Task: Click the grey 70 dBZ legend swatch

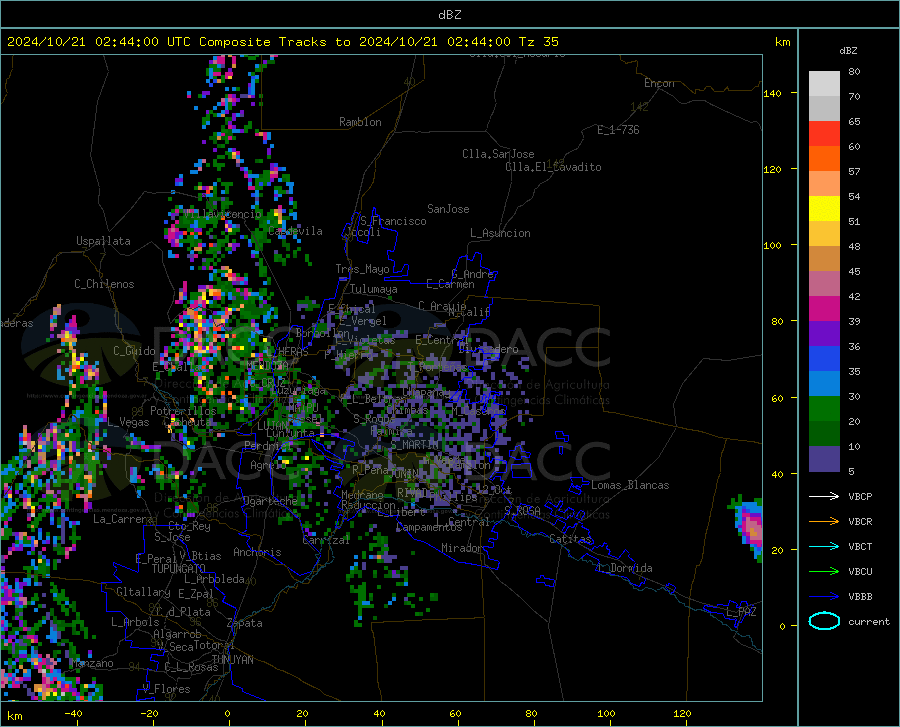Action: pos(824,108)
